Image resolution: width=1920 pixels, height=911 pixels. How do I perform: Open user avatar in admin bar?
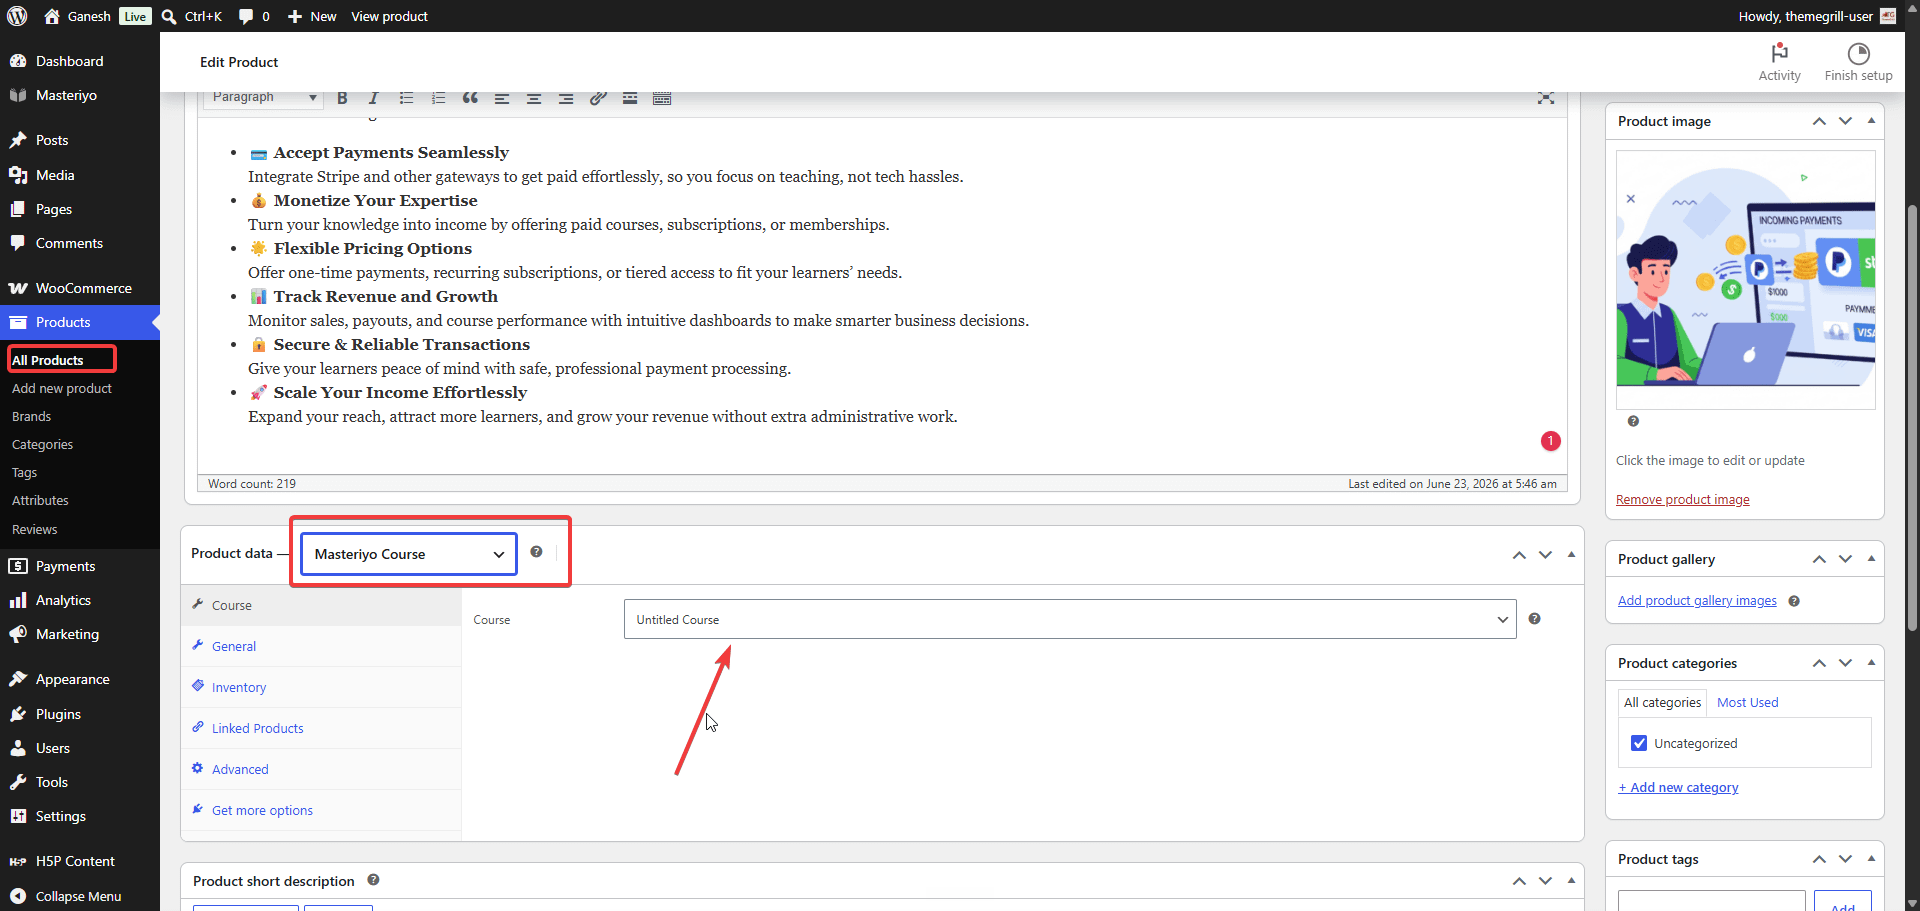(x=1888, y=16)
